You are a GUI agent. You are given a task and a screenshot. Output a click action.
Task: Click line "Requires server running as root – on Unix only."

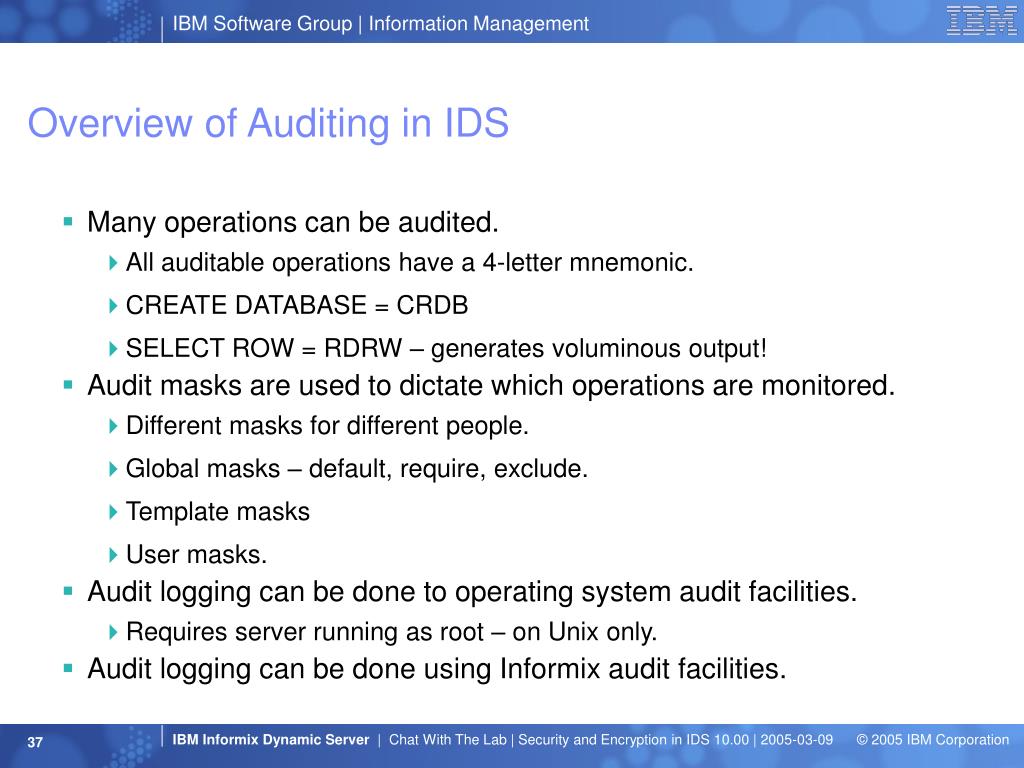click(x=391, y=632)
